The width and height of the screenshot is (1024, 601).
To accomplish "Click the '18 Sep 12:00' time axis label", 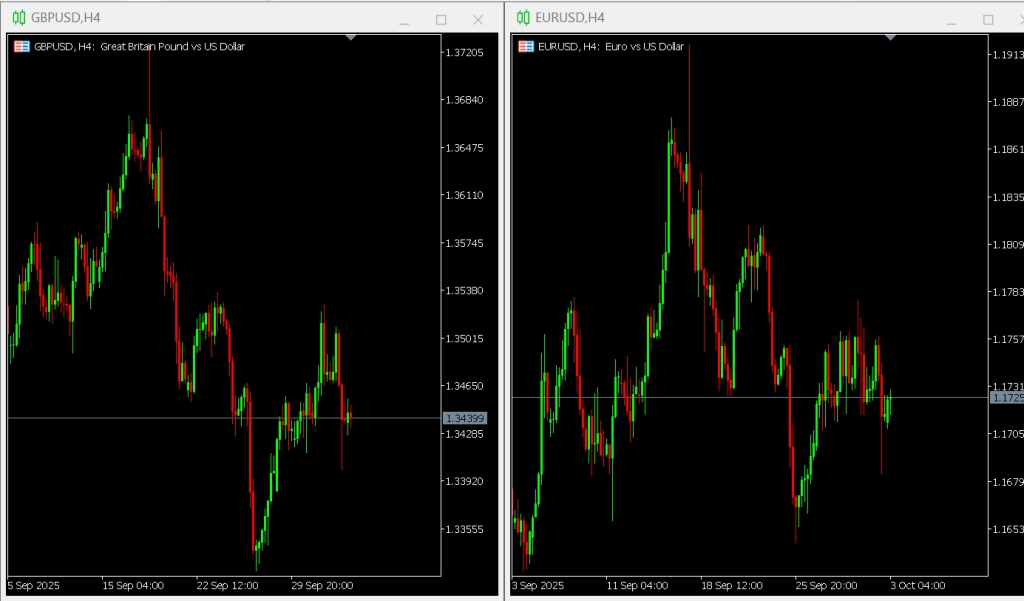I will pos(732,585).
